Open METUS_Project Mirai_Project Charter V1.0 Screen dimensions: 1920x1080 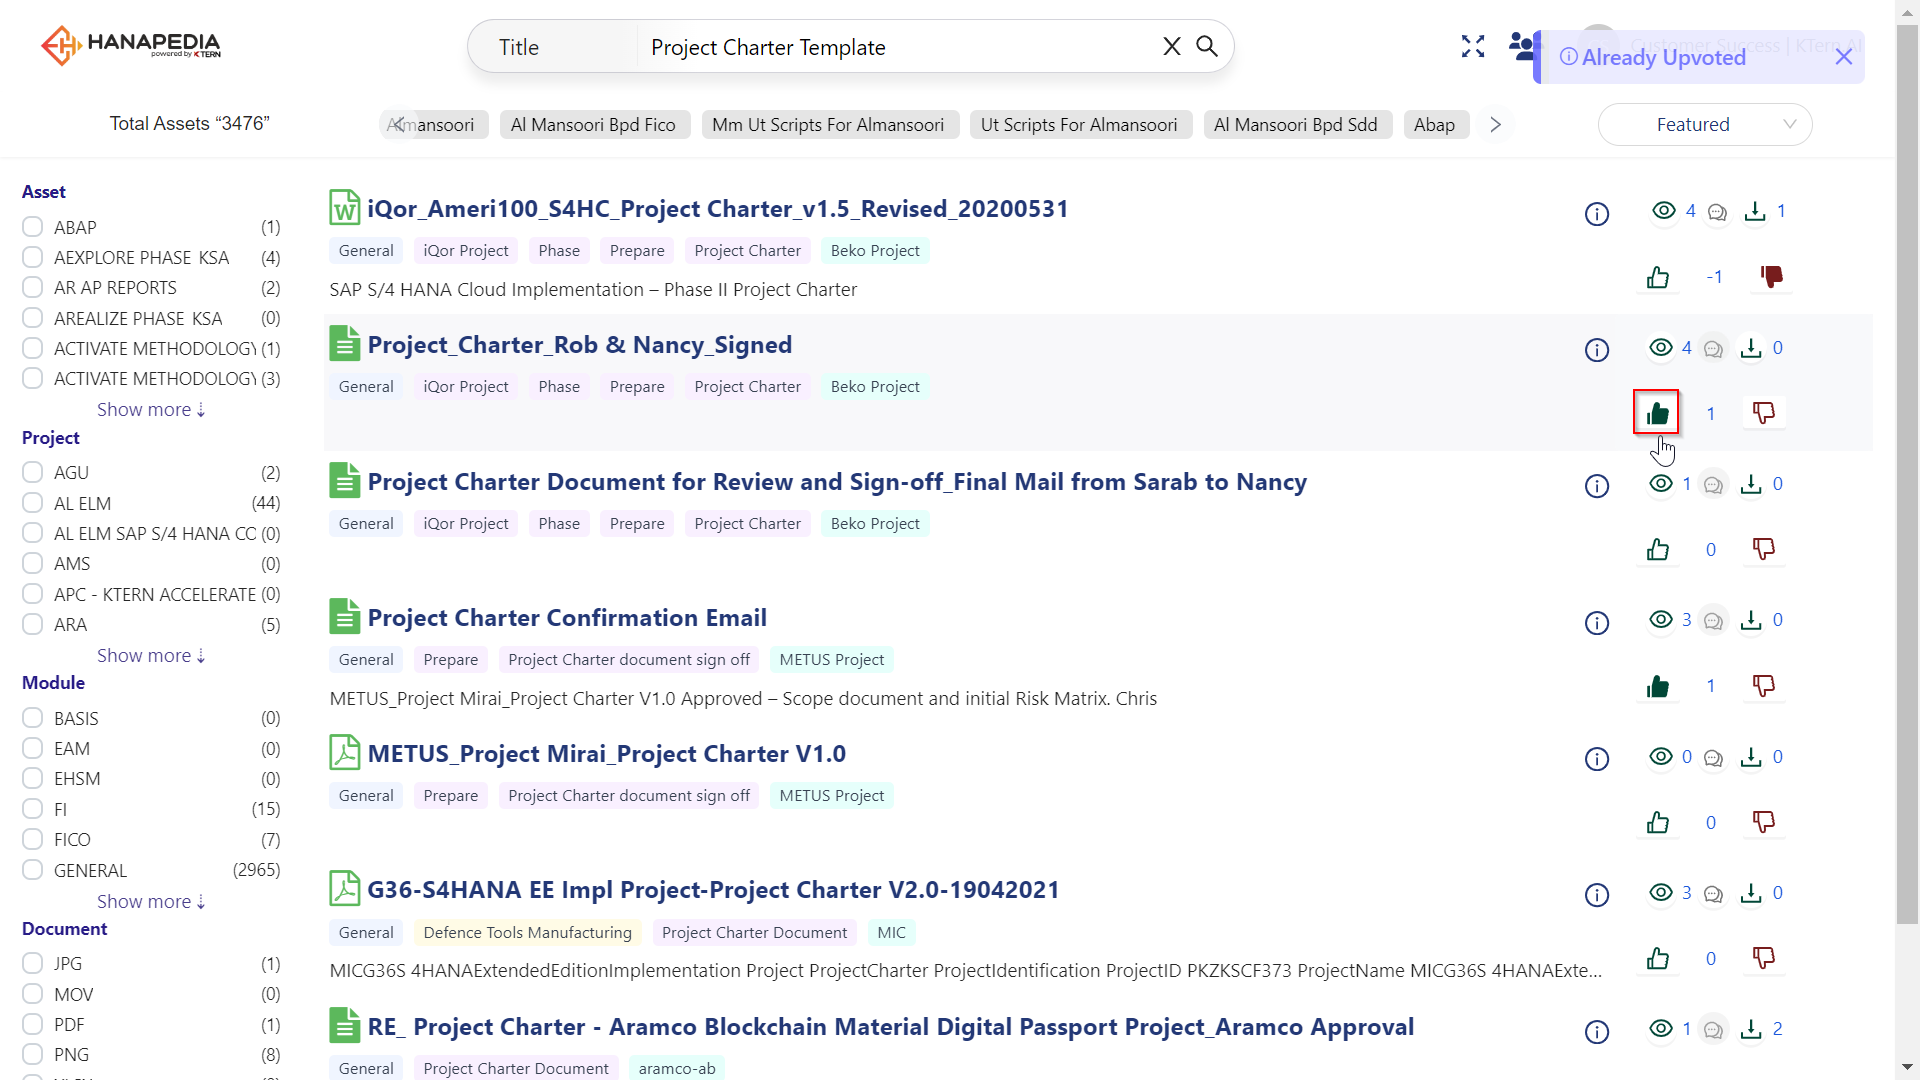[607, 754]
